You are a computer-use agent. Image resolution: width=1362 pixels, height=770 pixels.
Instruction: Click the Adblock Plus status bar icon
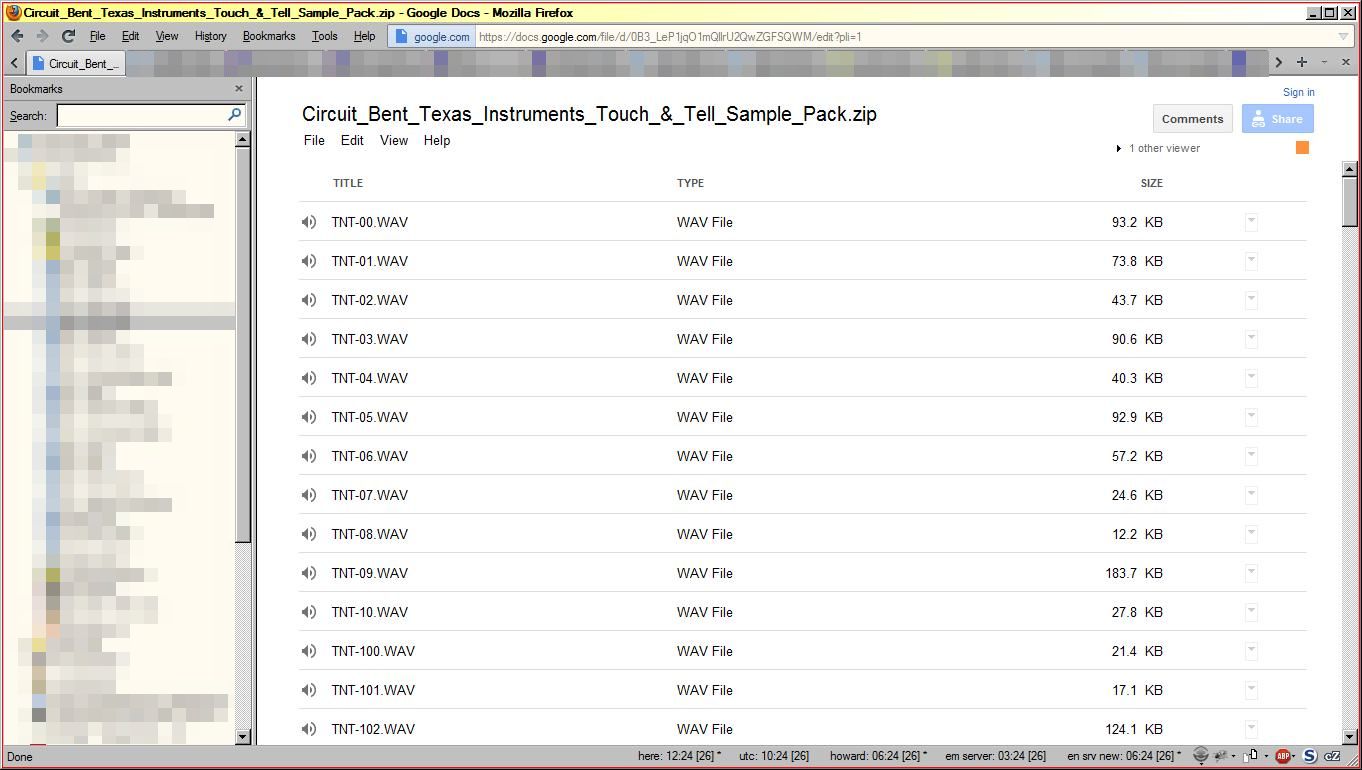click(x=1283, y=756)
